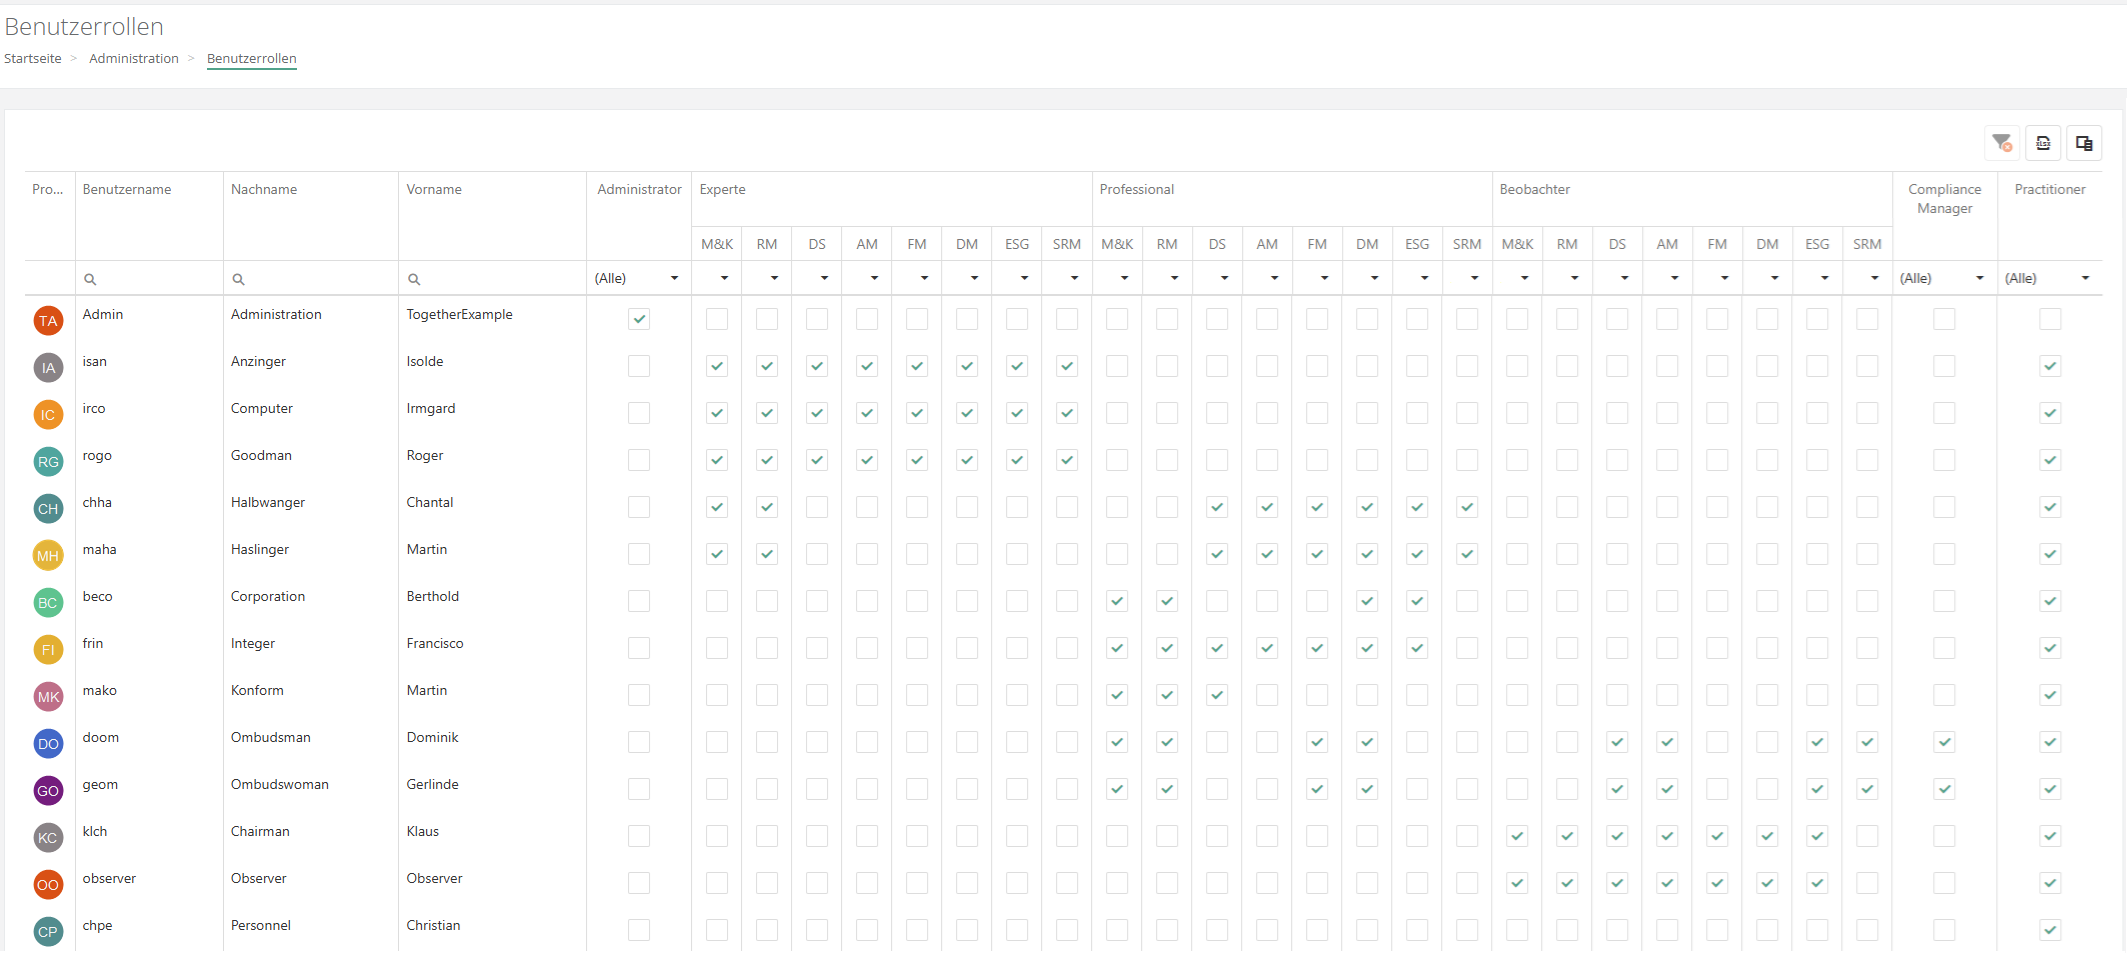Click the TA avatar for Admin
This screenshot has width=2127, height=953.
48,321
